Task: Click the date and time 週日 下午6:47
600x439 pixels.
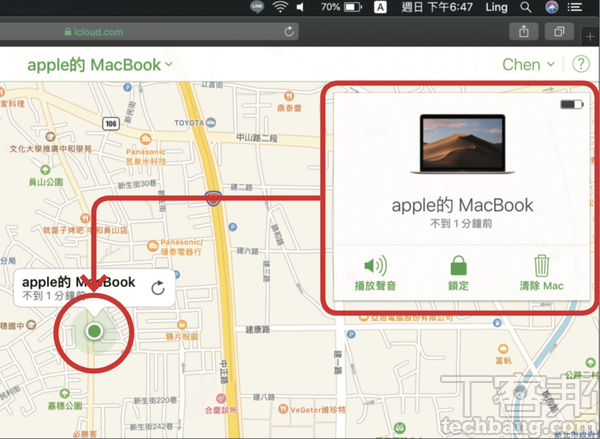Action: 437,7
